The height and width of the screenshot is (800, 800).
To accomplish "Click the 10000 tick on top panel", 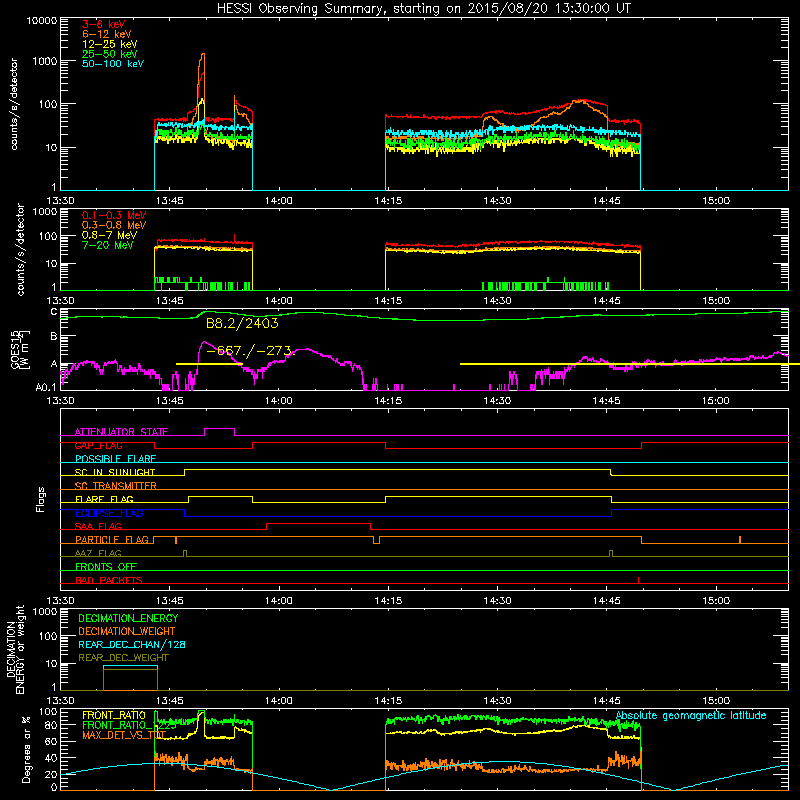I will [x=42, y=21].
